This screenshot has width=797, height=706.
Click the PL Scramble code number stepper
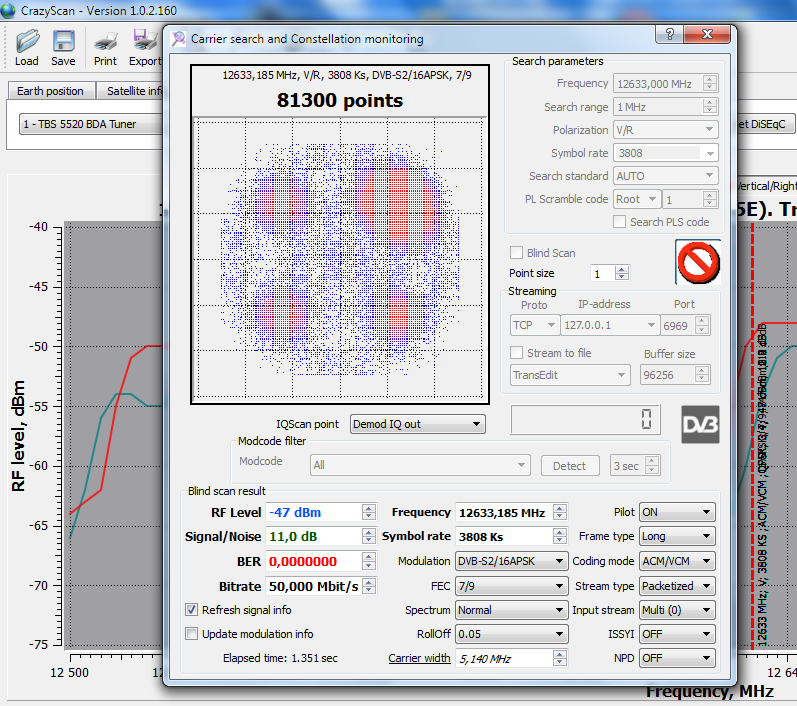tap(710, 199)
